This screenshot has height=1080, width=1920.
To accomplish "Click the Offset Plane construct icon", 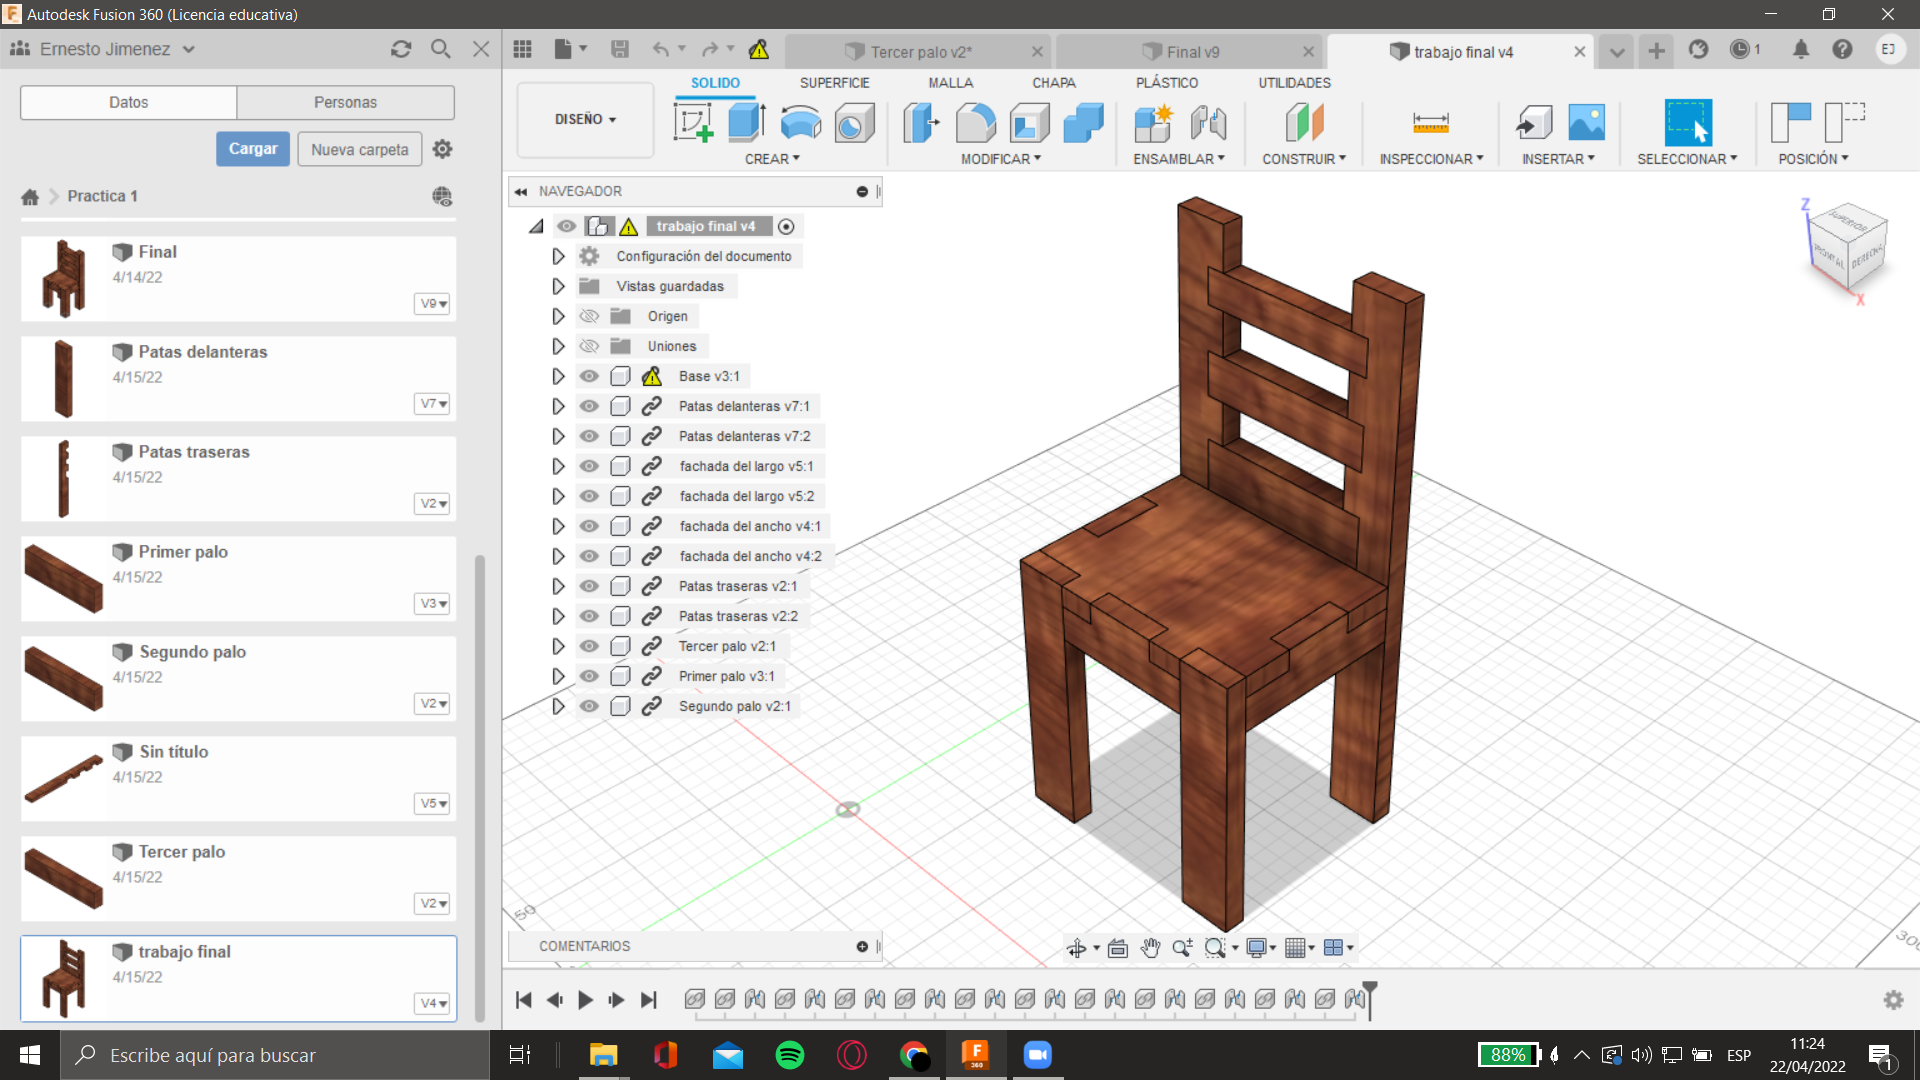I will (x=1304, y=123).
